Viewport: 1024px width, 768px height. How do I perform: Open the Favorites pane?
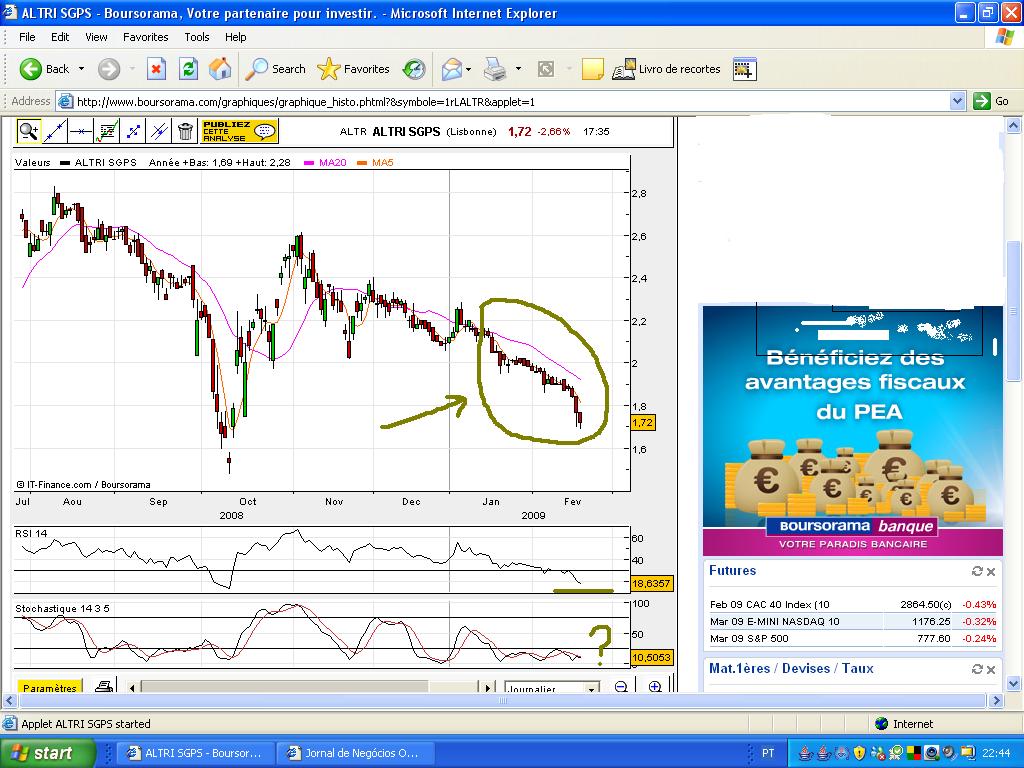coord(353,69)
